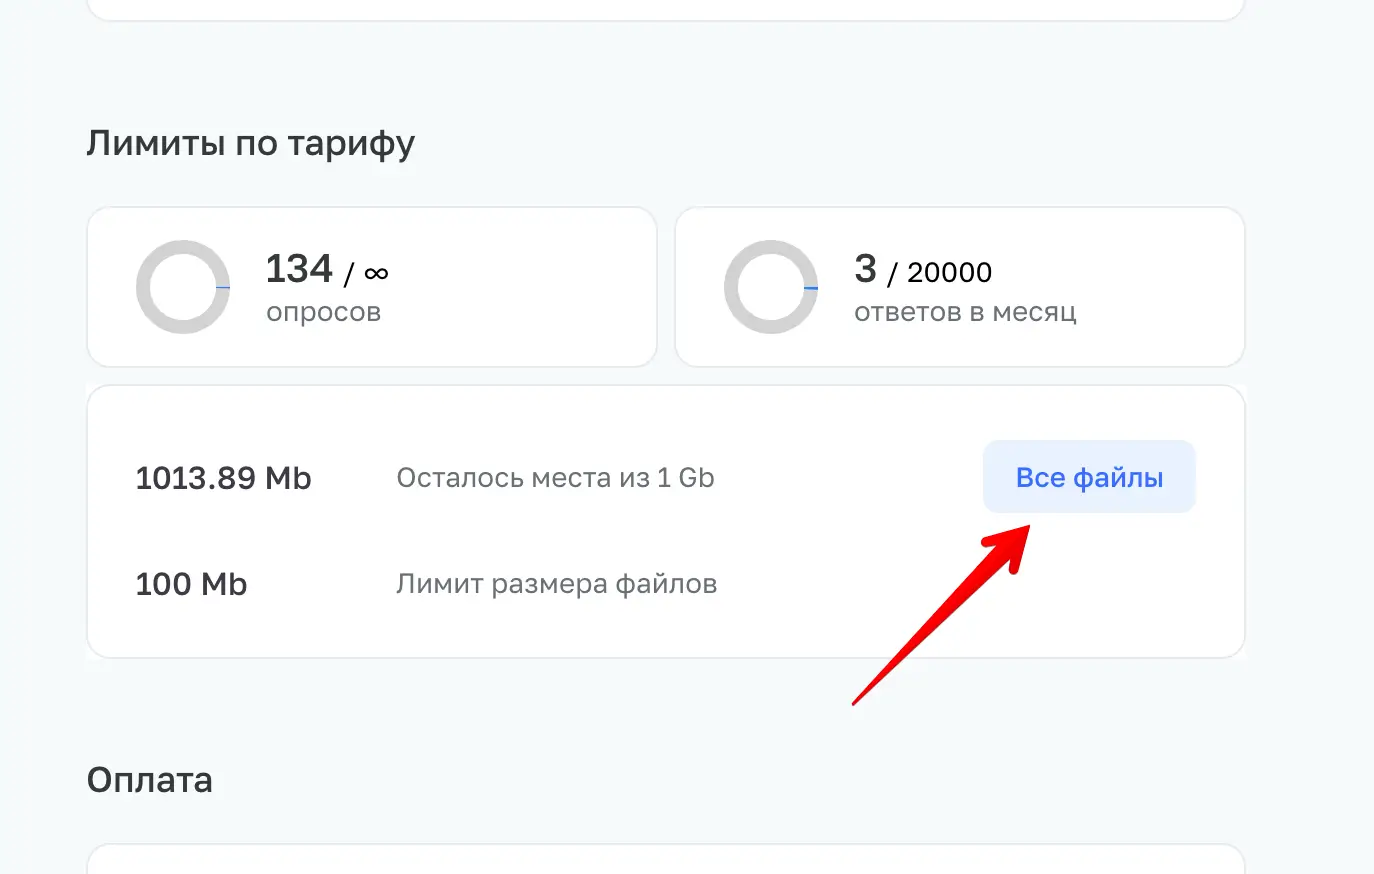This screenshot has width=1374, height=874.
Task: Click the 100 Mb file size value
Action: click(x=191, y=584)
